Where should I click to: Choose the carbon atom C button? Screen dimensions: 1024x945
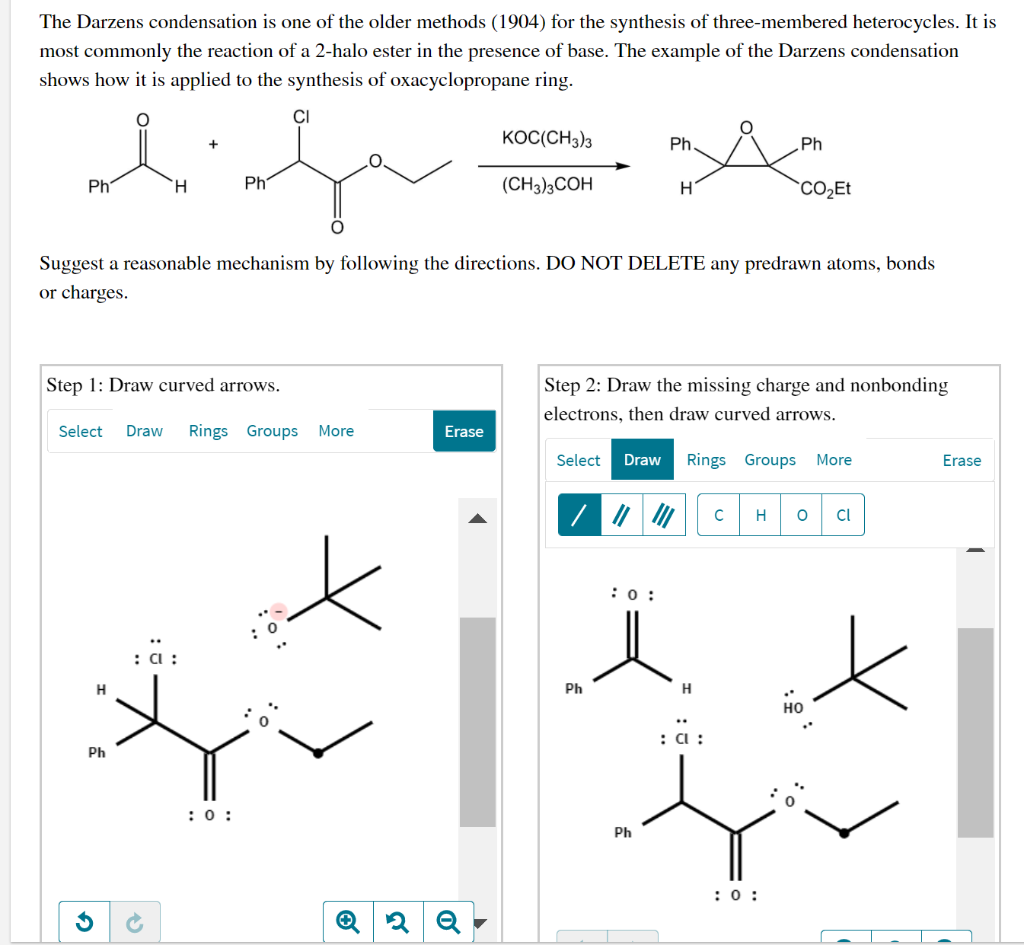coord(718,515)
